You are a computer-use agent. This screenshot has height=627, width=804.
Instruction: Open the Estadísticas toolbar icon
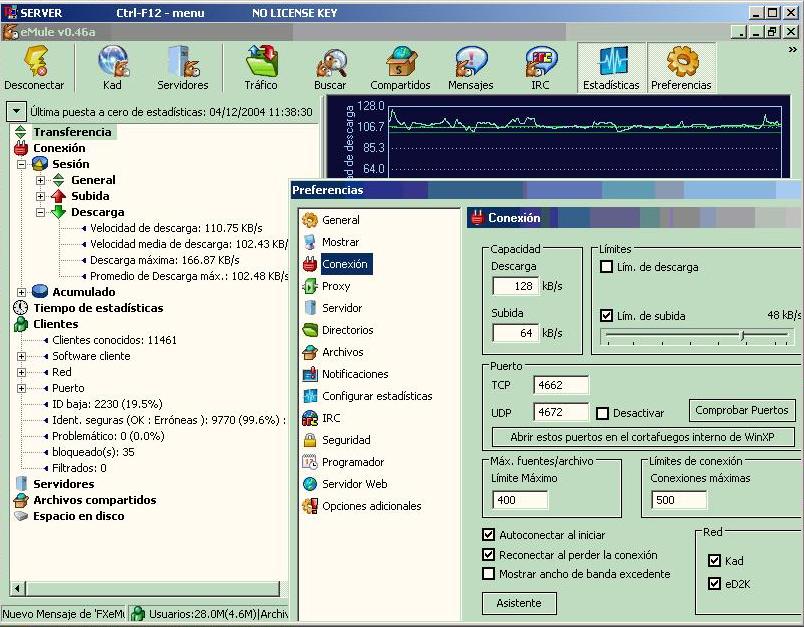[x=612, y=61]
